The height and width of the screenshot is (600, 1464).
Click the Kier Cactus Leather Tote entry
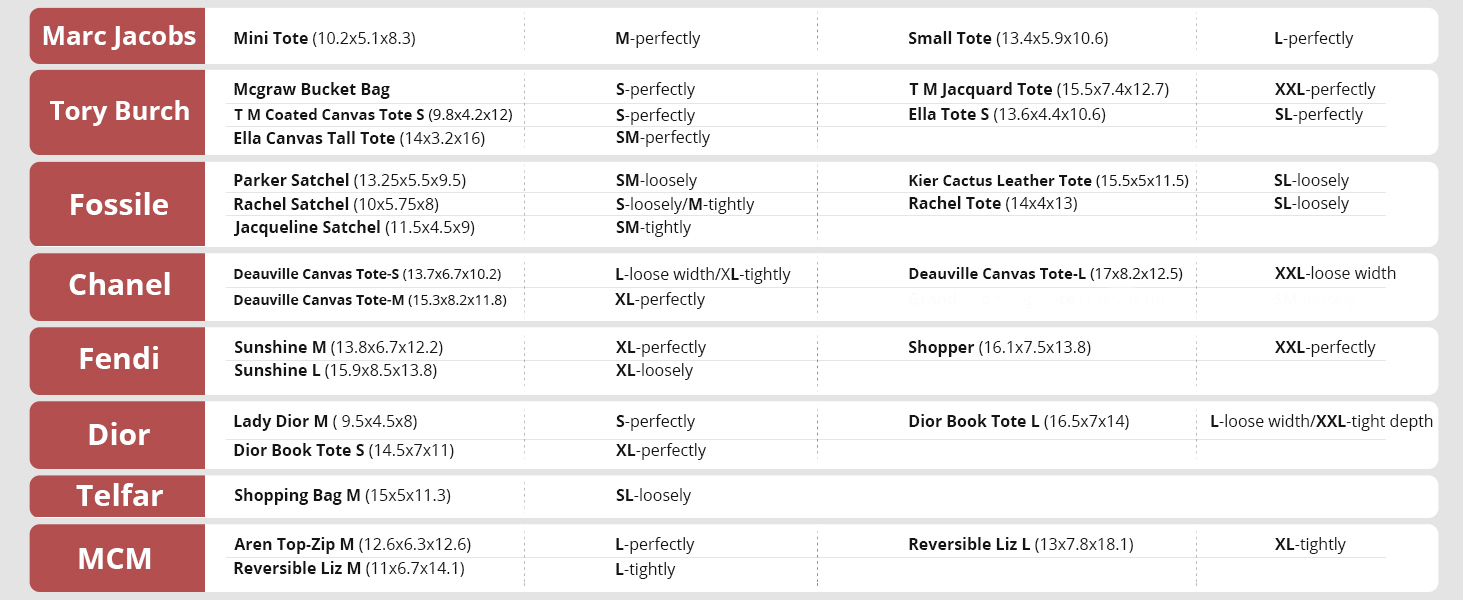pos(1048,181)
